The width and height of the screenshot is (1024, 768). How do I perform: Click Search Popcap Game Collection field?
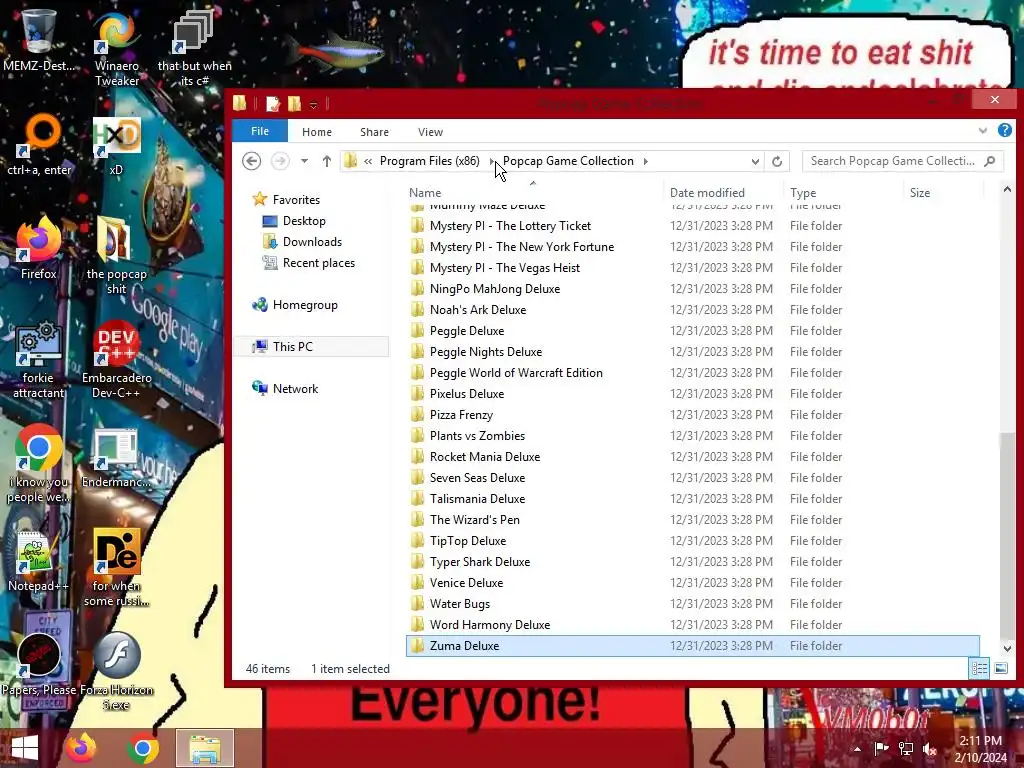903,161
